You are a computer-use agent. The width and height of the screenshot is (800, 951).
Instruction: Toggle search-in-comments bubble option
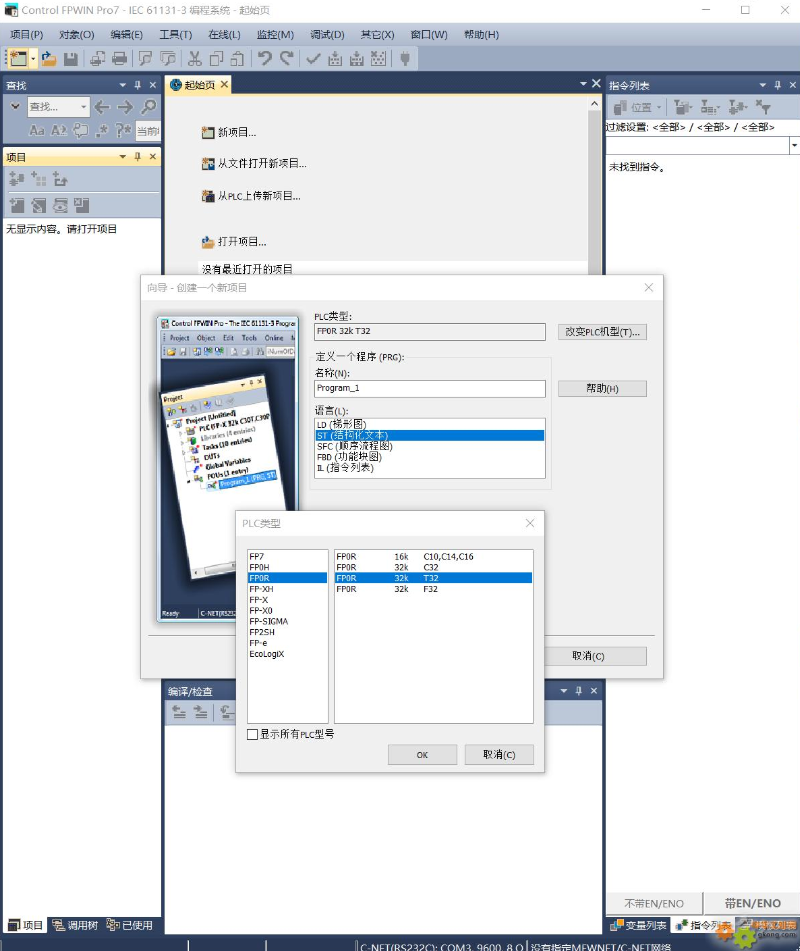click(80, 130)
